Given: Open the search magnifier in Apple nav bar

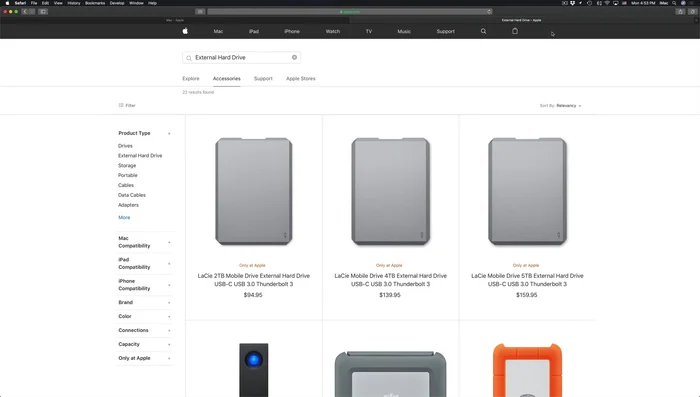Looking at the screenshot, I should pos(483,31).
